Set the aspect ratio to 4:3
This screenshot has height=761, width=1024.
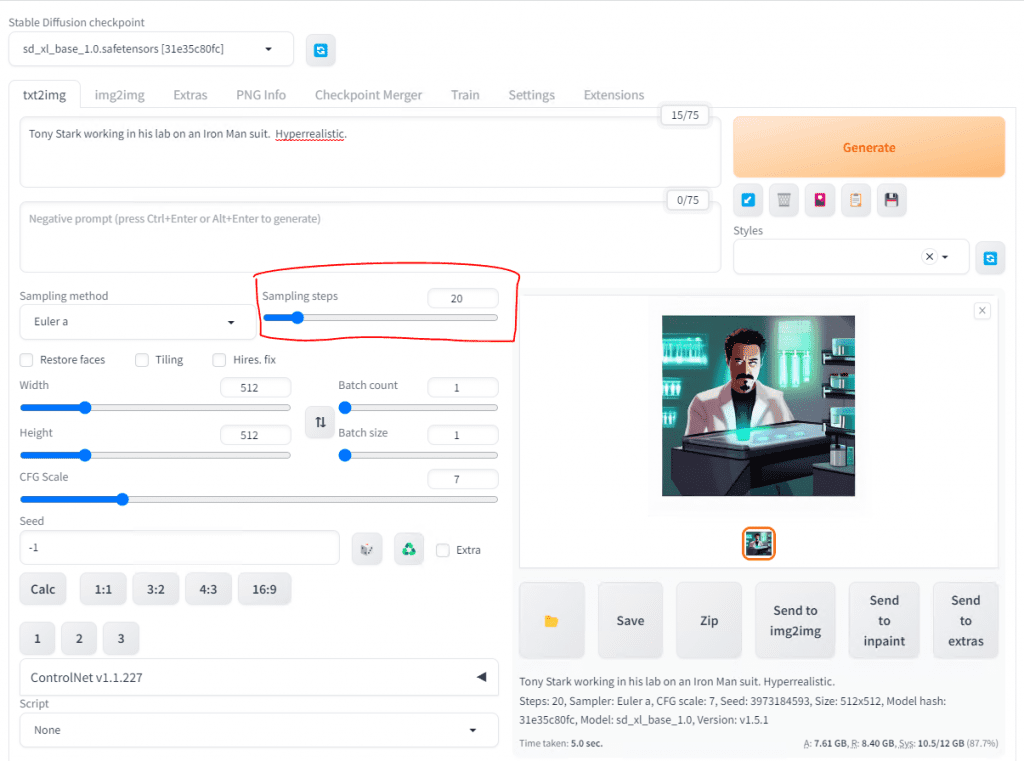click(208, 589)
